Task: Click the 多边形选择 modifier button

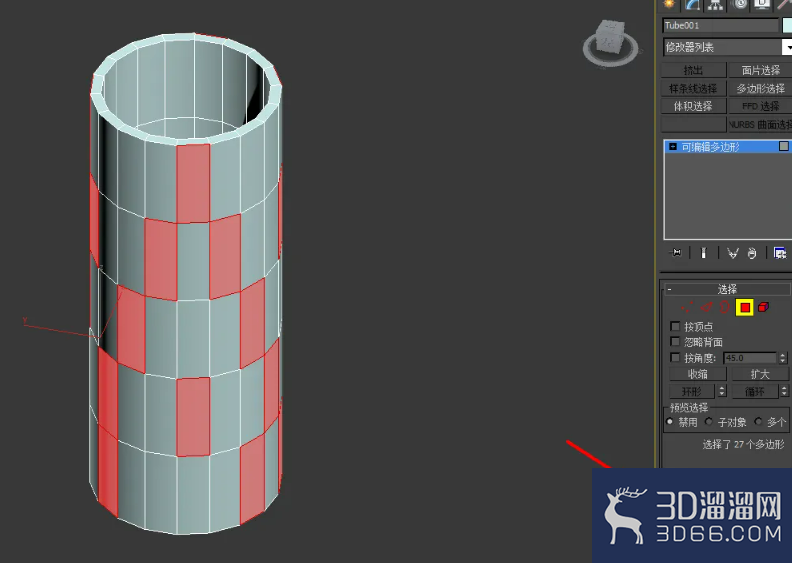Action: click(760, 88)
